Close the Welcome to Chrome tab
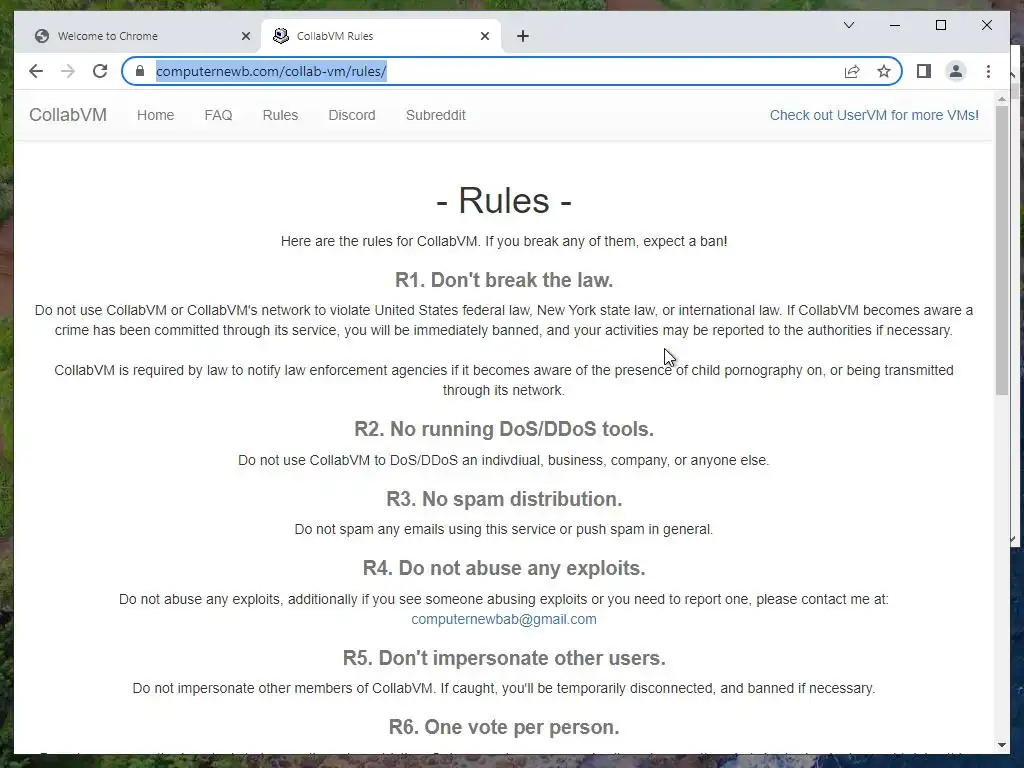This screenshot has height=768, width=1024. click(246, 36)
